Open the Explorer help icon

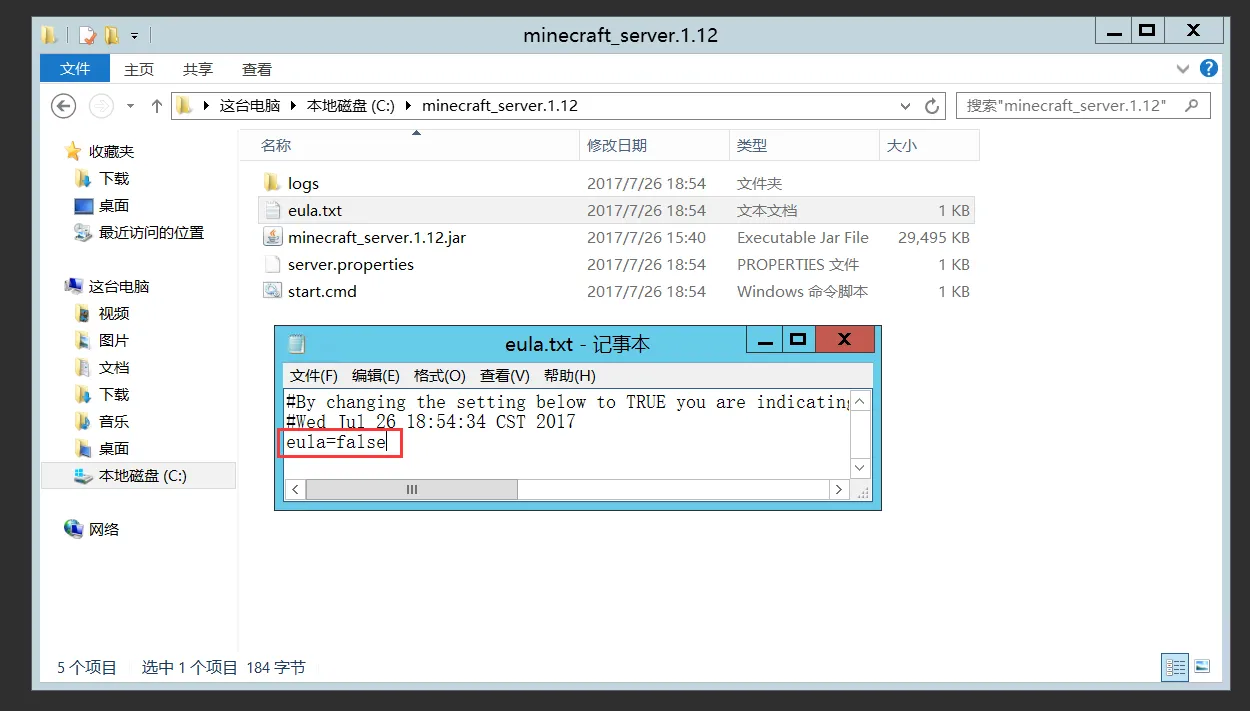(1209, 68)
